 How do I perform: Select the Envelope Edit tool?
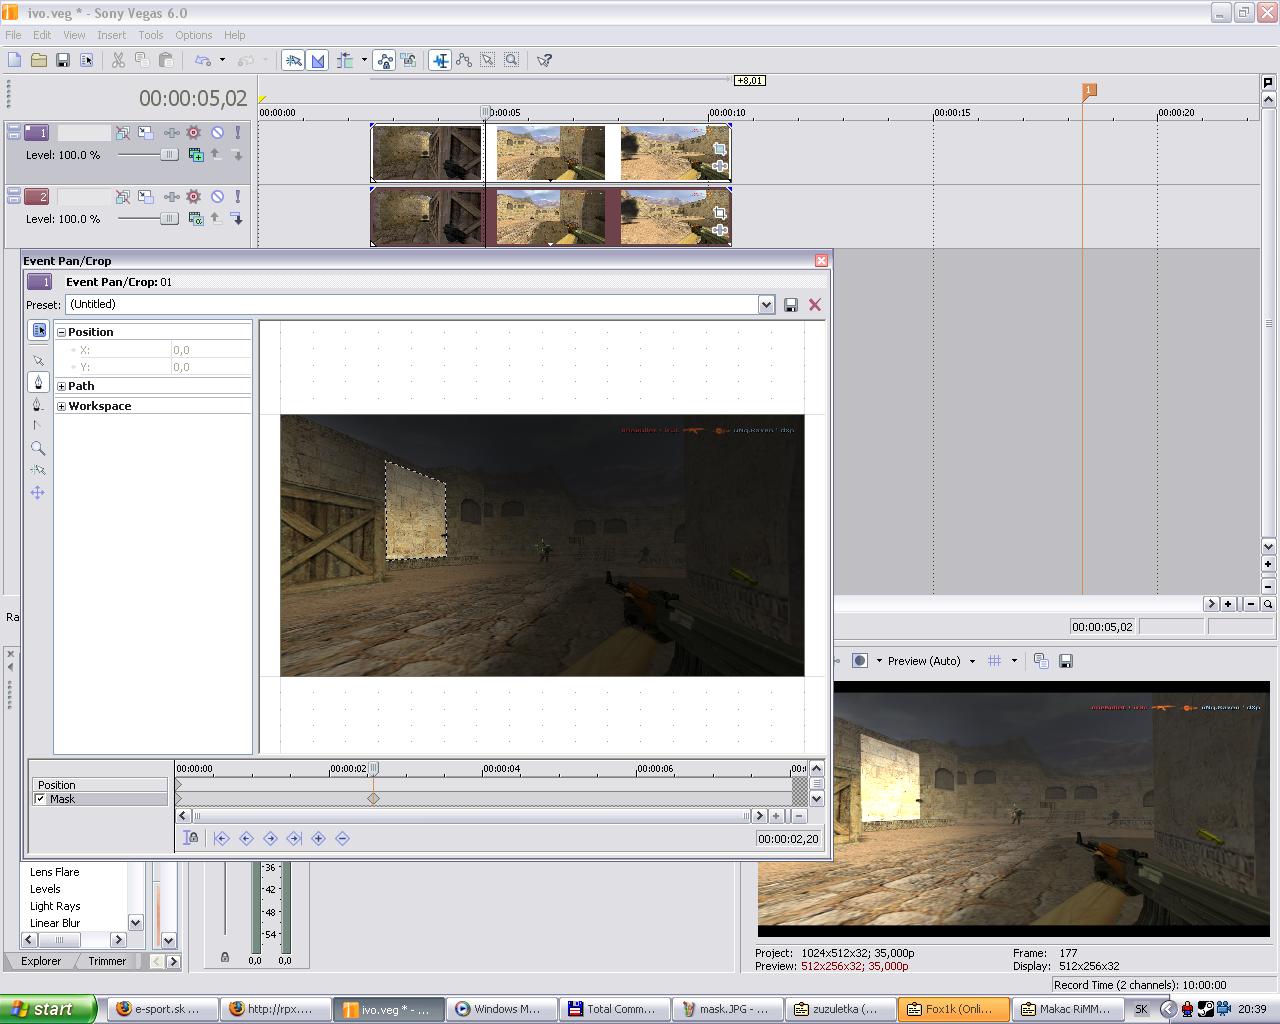[464, 60]
